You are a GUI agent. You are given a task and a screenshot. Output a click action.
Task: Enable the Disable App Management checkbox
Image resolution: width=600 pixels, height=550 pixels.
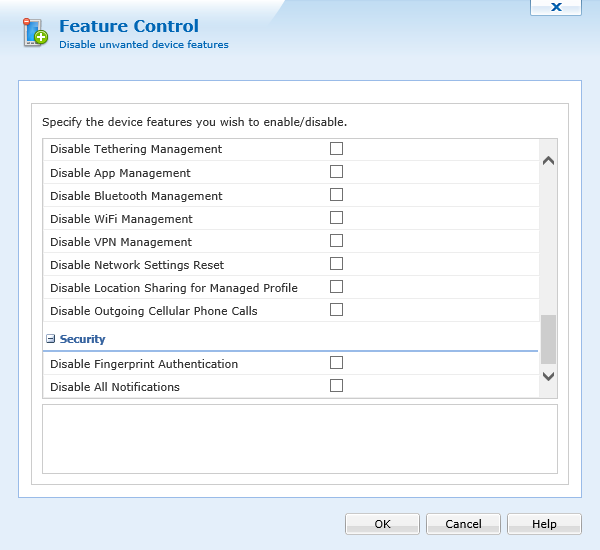336,171
